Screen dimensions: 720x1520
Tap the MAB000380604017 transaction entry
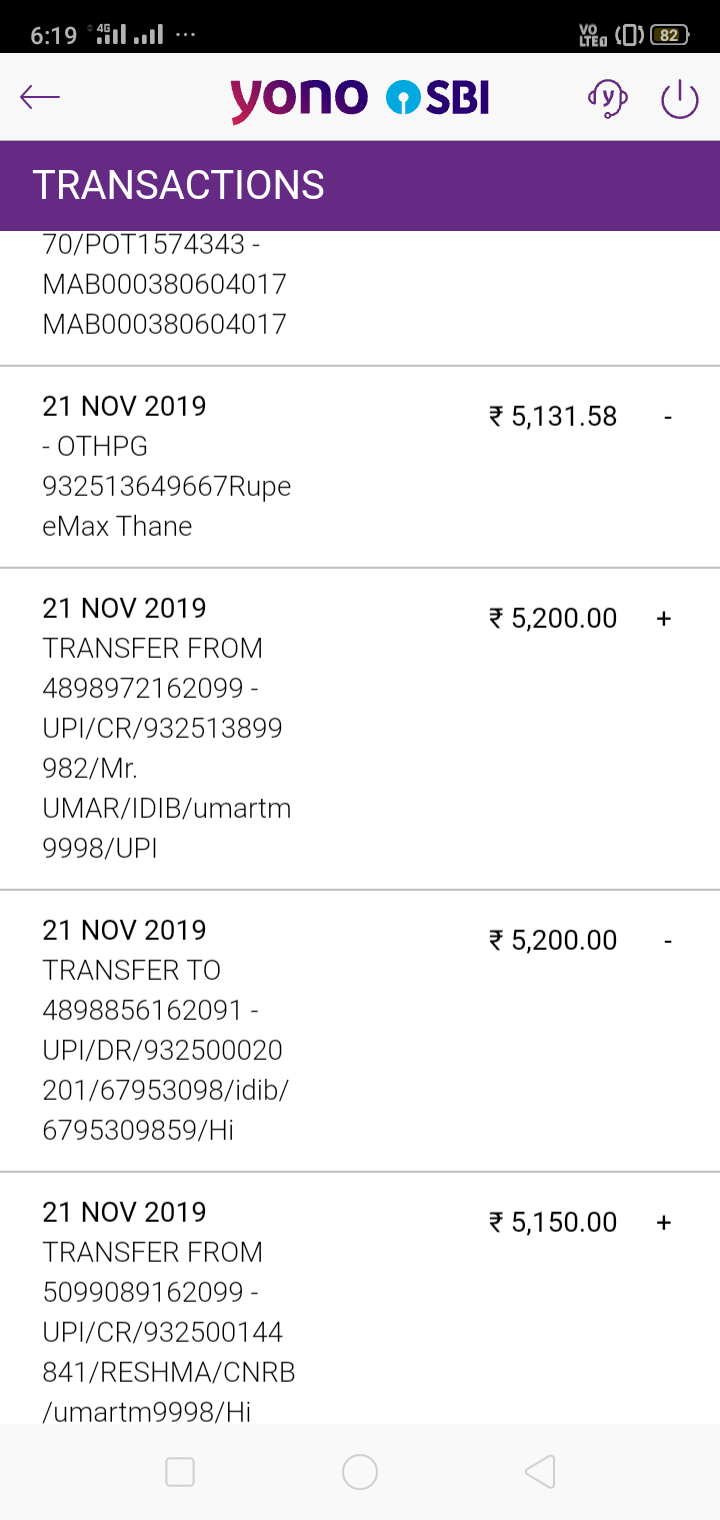[360, 298]
